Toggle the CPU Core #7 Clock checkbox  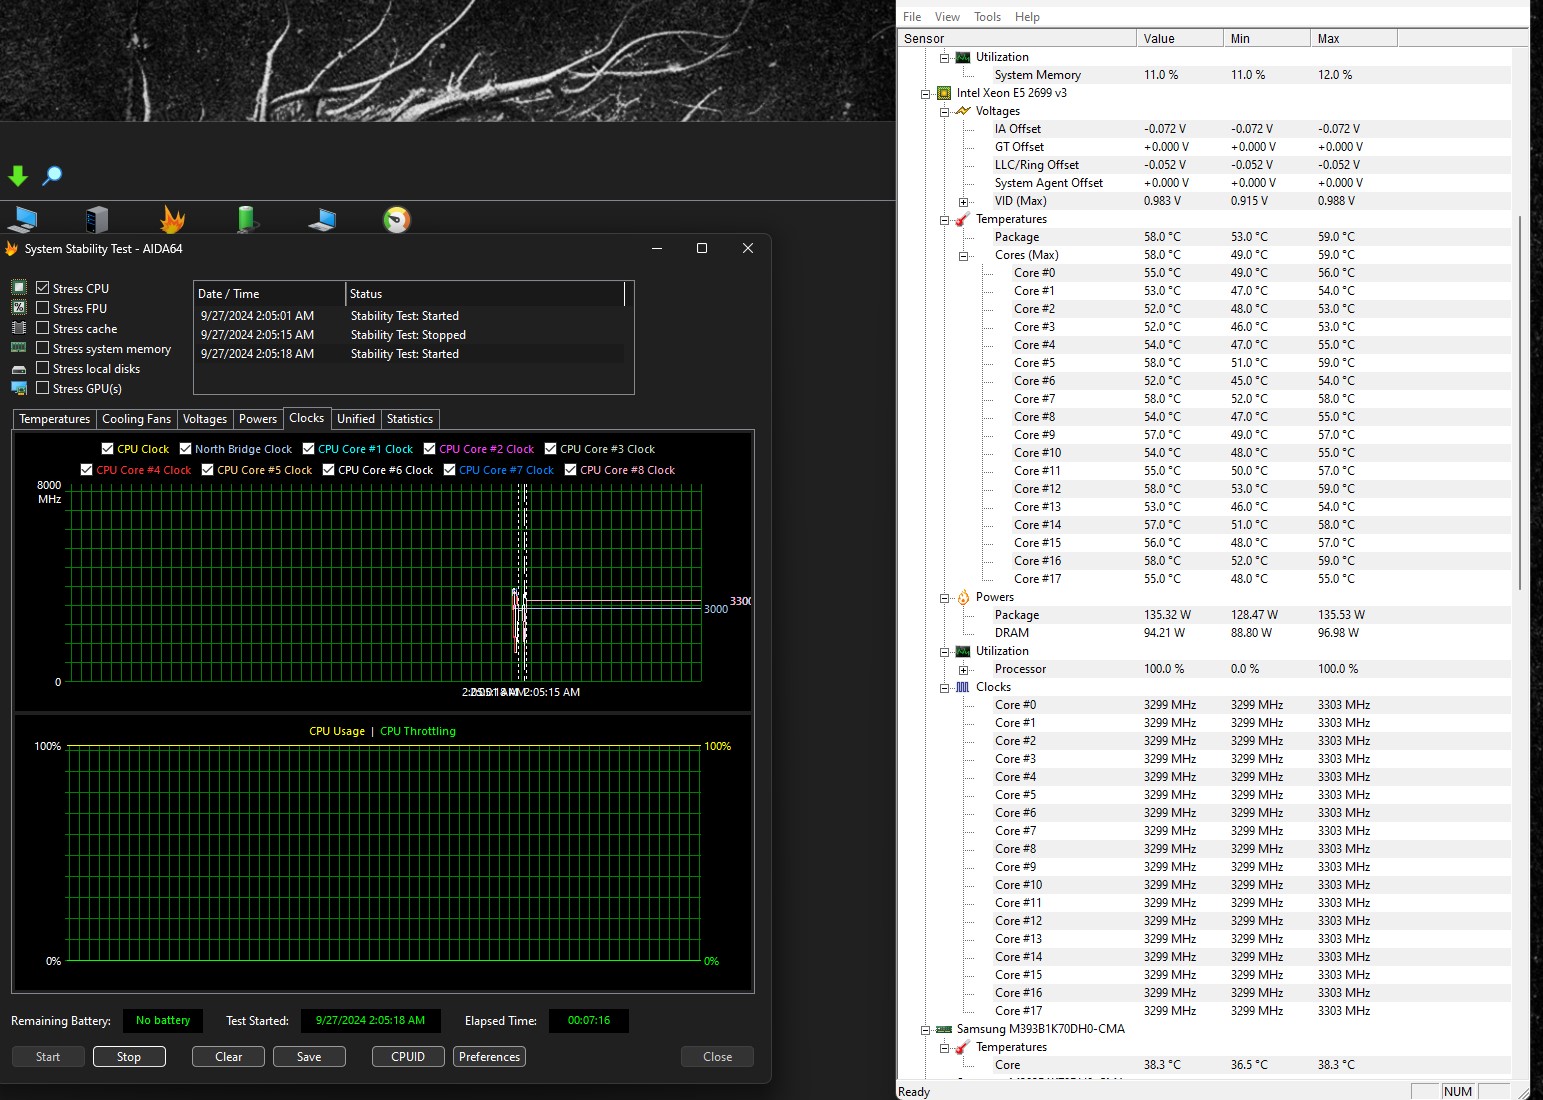(449, 470)
